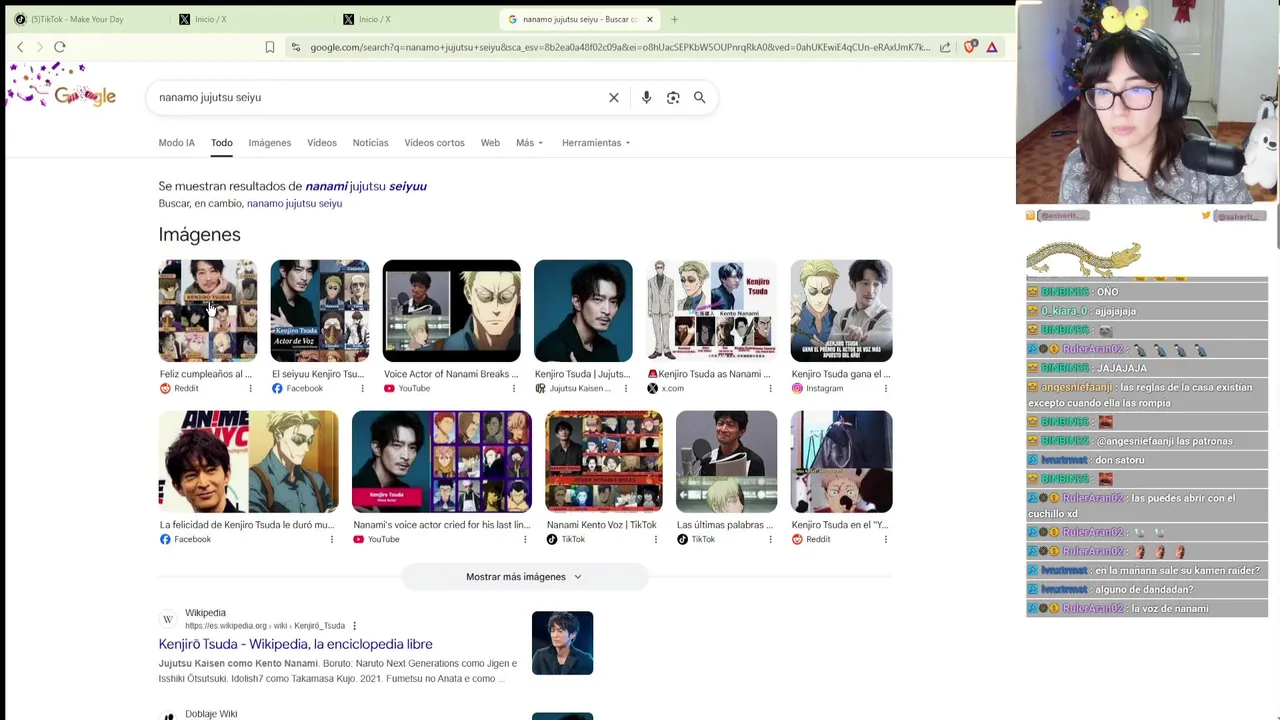Open Wikipedia result side image thumbnail
The height and width of the screenshot is (720, 1280).
[562, 643]
